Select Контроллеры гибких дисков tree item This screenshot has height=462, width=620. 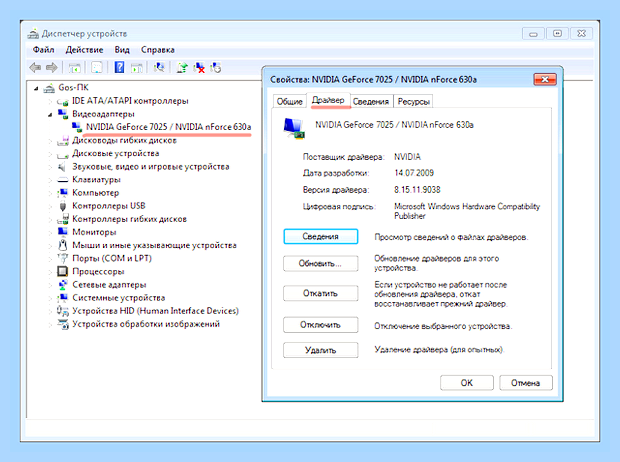tap(129, 219)
